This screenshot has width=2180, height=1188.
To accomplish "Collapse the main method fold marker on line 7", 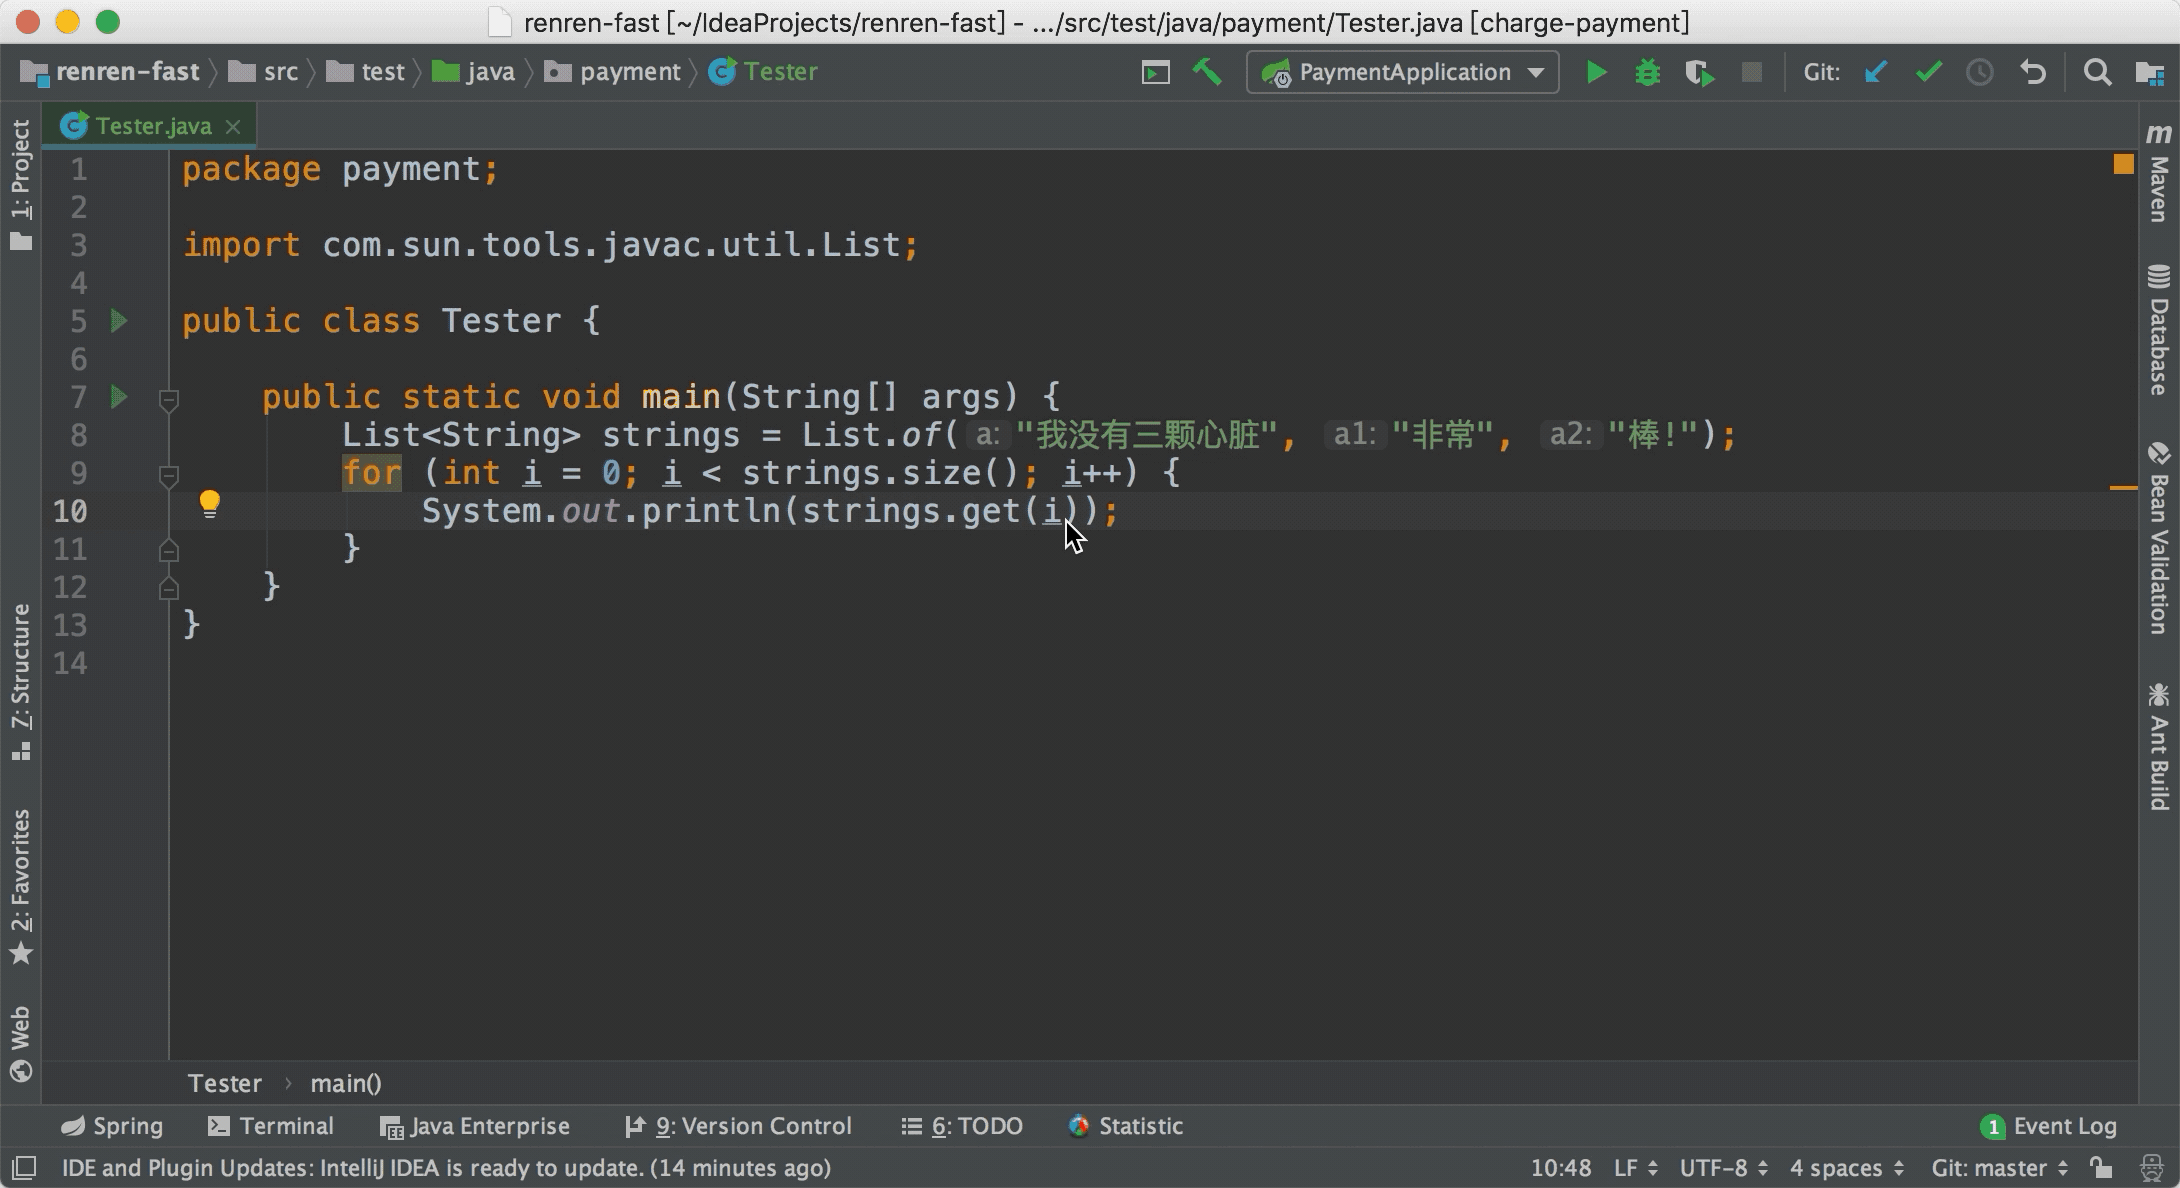I will tap(169, 400).
